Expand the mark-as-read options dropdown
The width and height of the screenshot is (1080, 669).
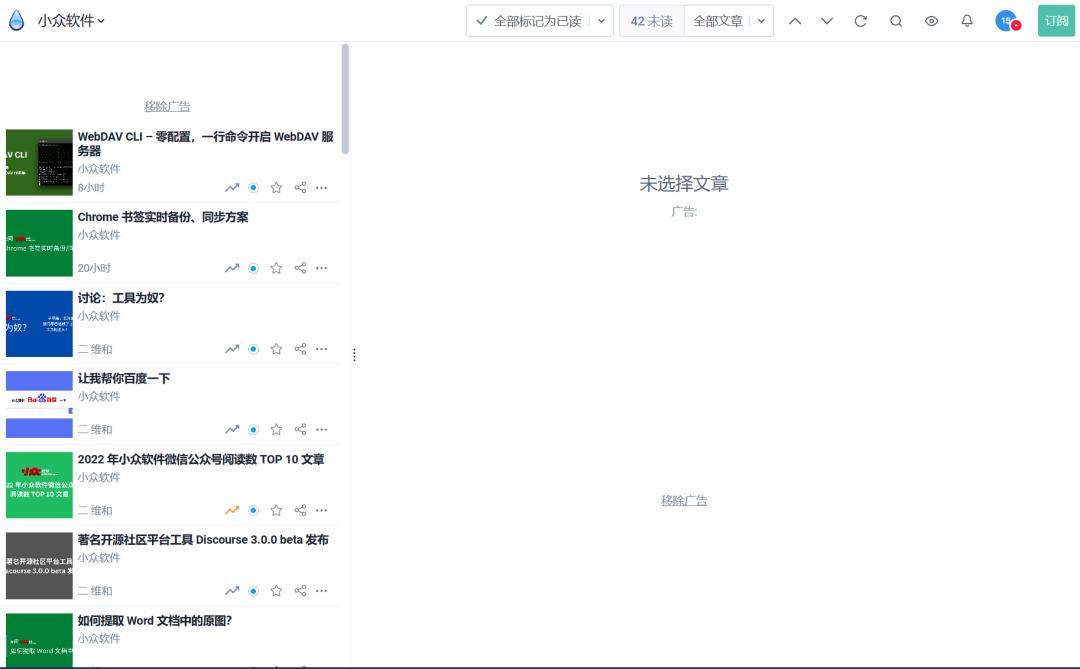tap(603, 20)
